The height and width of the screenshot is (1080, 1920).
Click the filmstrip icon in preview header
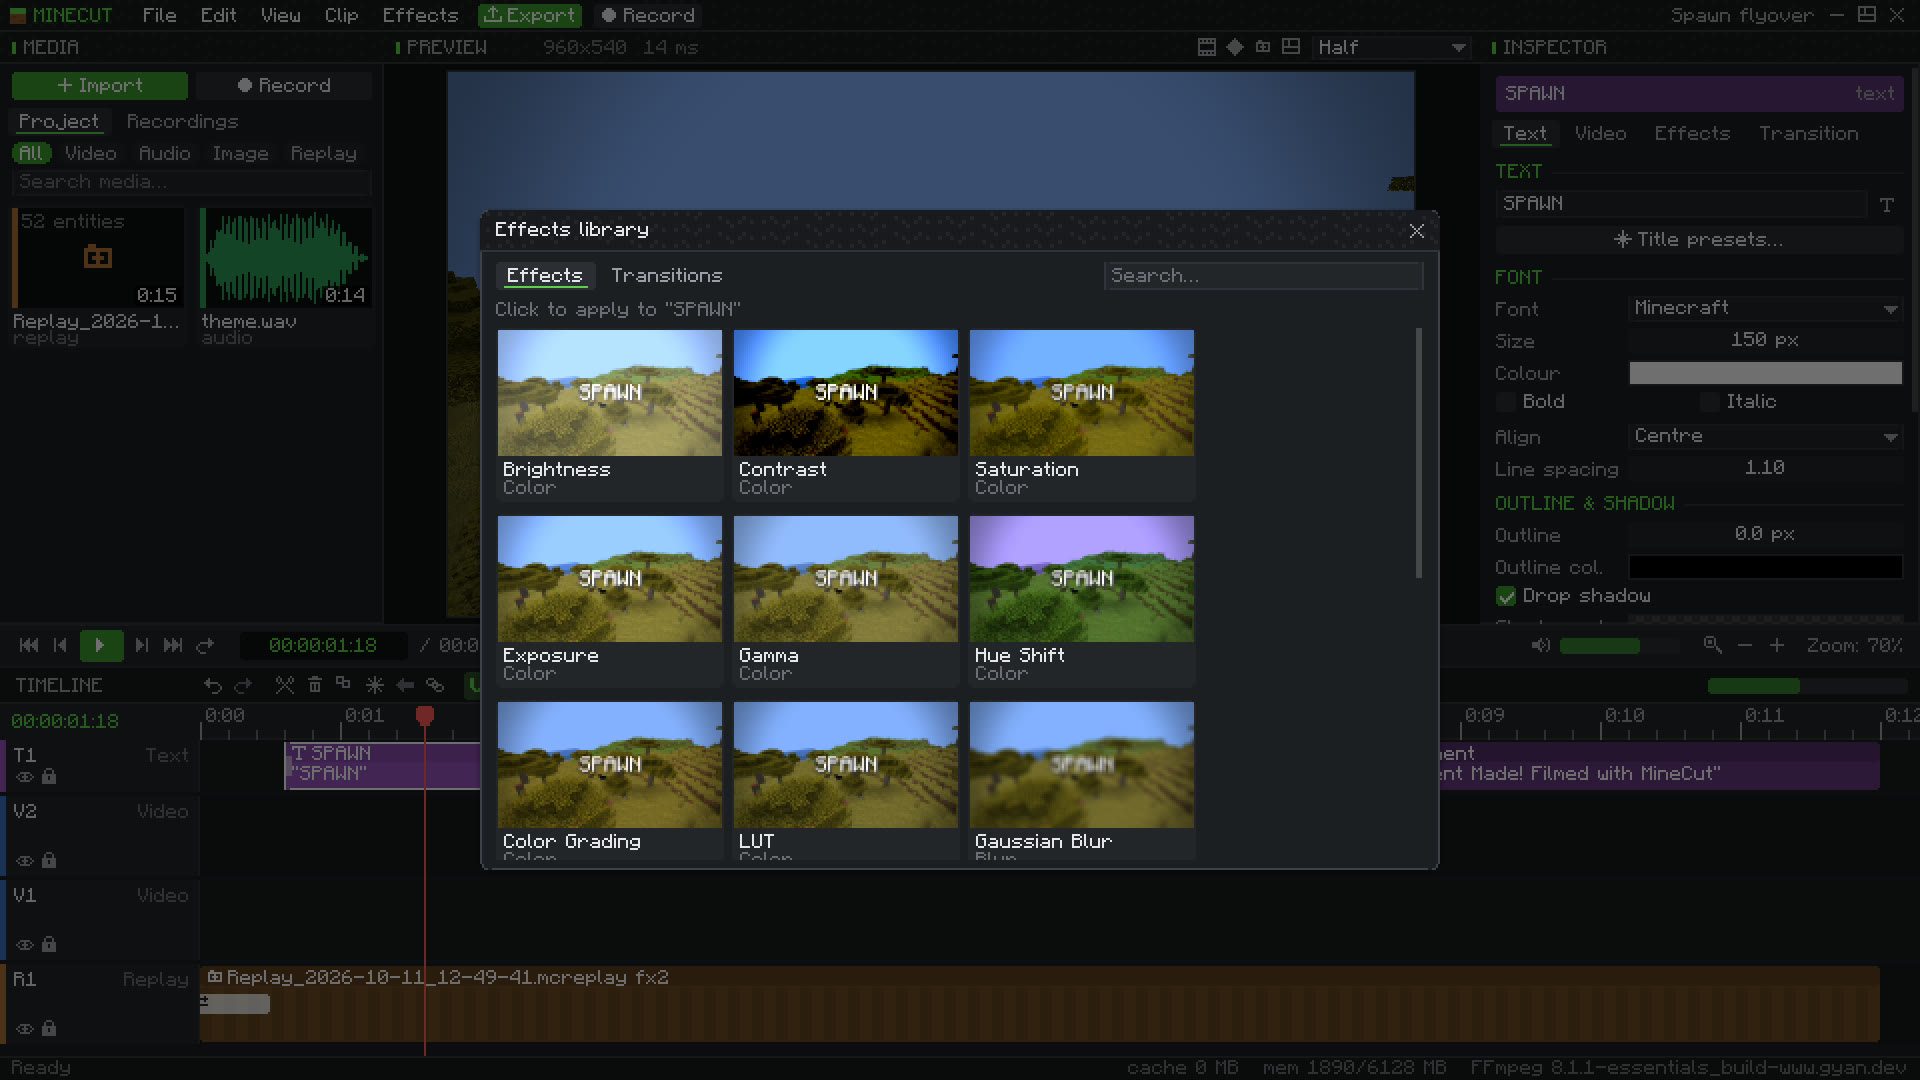(1207, 47)
